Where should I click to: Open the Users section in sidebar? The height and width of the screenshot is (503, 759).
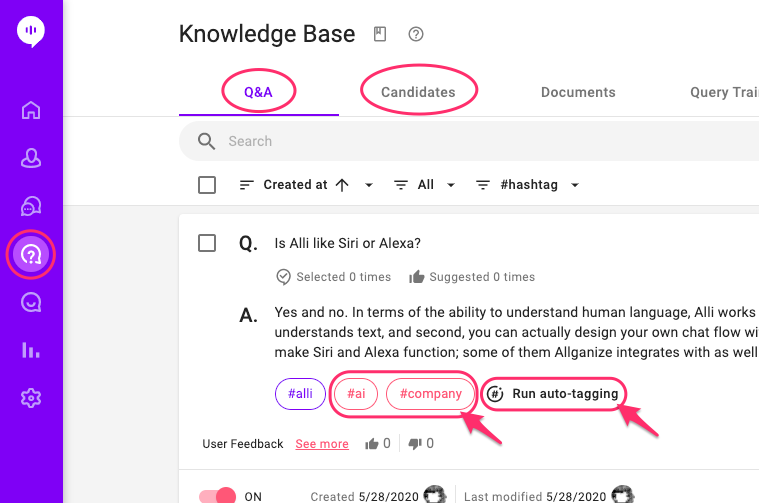pos(31,158)
